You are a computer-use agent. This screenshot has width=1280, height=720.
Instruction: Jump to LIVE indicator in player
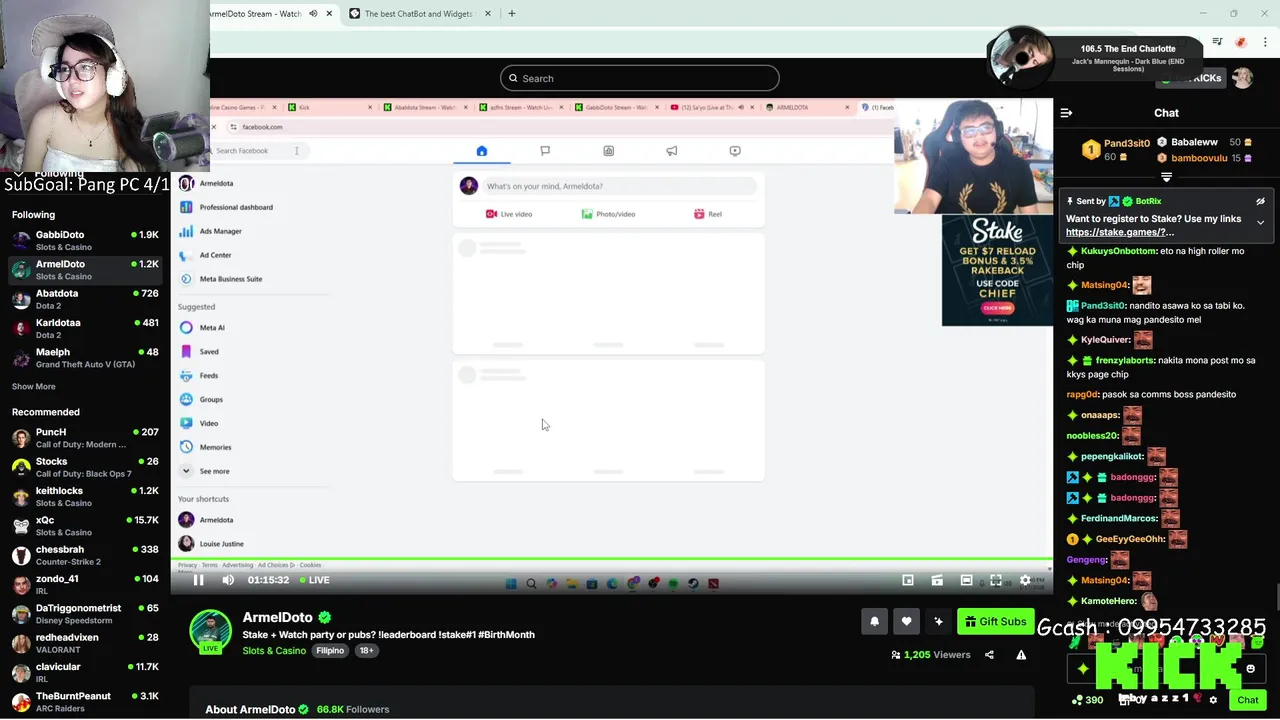(x=313, y=580)
